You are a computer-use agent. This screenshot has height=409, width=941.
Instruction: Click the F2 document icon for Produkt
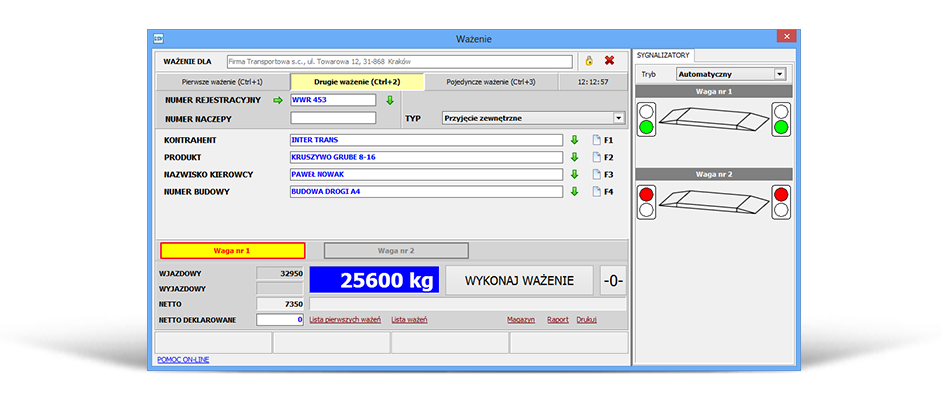596,157
